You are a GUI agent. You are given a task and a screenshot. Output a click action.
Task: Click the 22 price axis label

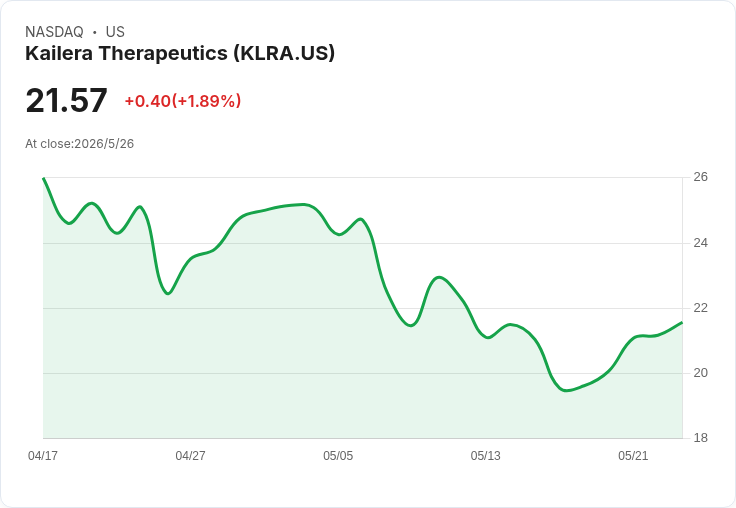[701, 308]
